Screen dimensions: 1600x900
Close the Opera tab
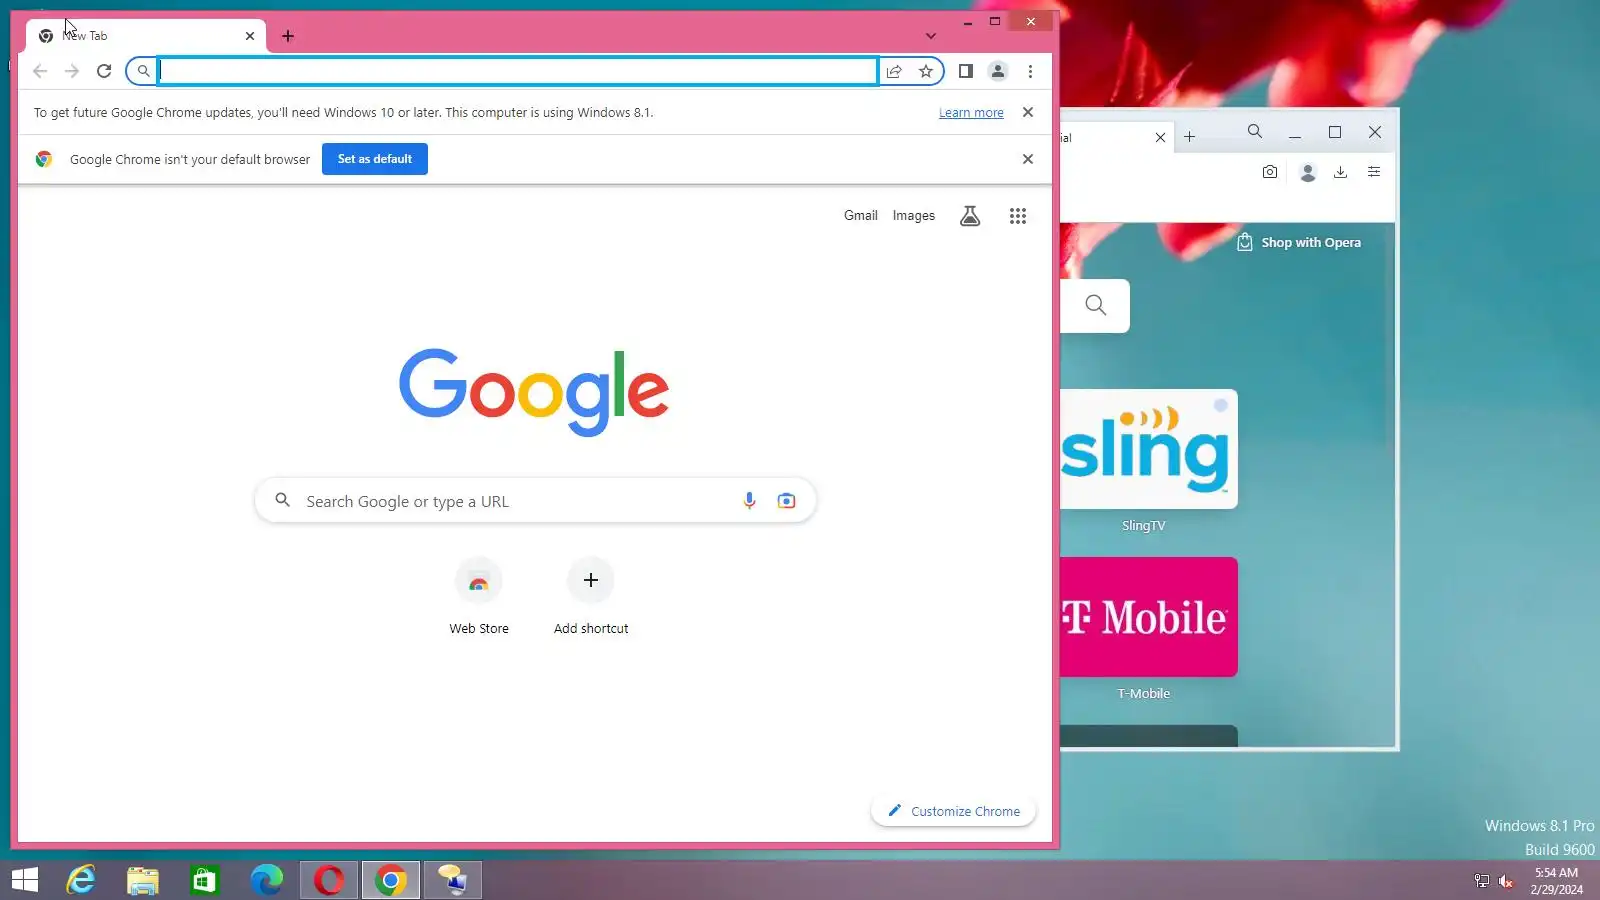click(1160, 137)
